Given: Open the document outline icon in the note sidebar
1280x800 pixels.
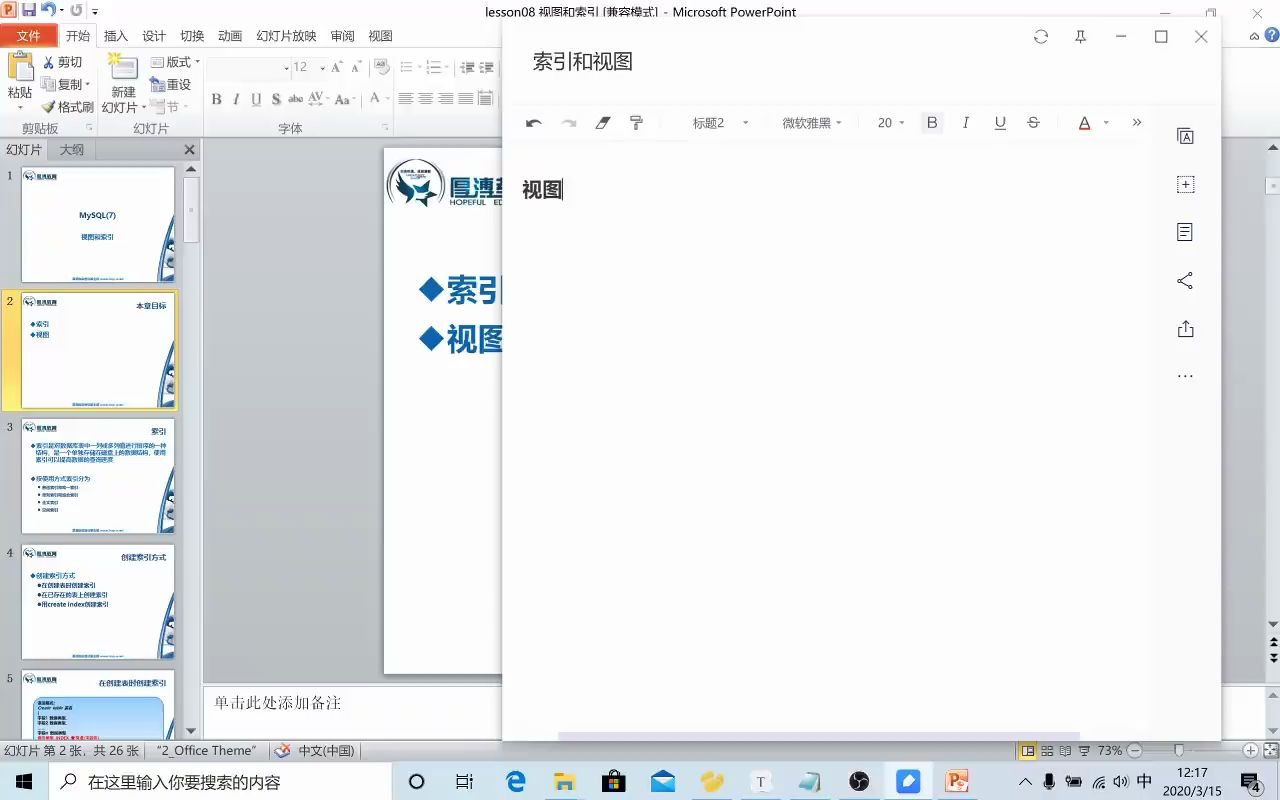Looking at the screenshot, I should pyautogui.click(x=1185, y=232).
